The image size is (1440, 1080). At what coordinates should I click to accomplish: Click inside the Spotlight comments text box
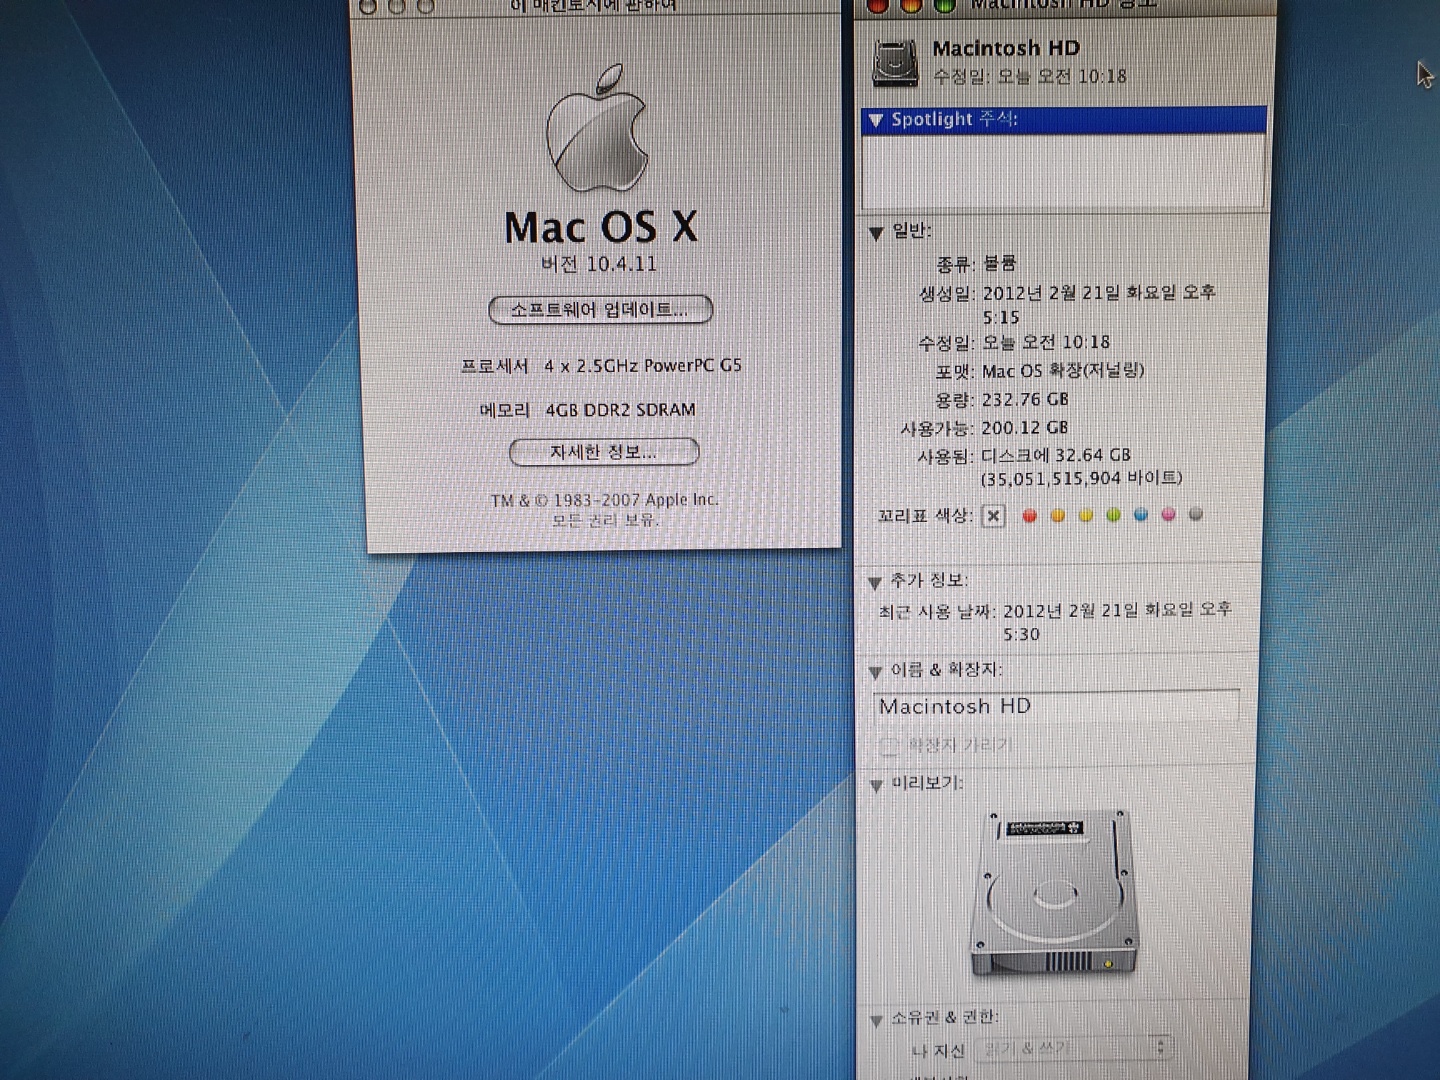(1063, 170)
